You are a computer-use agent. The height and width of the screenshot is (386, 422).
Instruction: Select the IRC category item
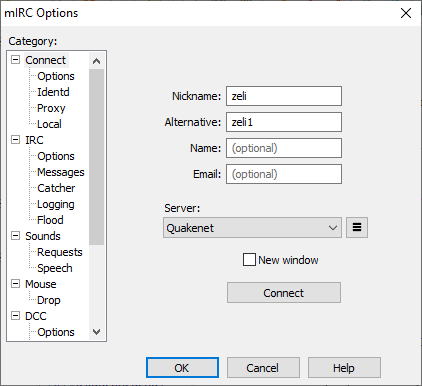34,140
